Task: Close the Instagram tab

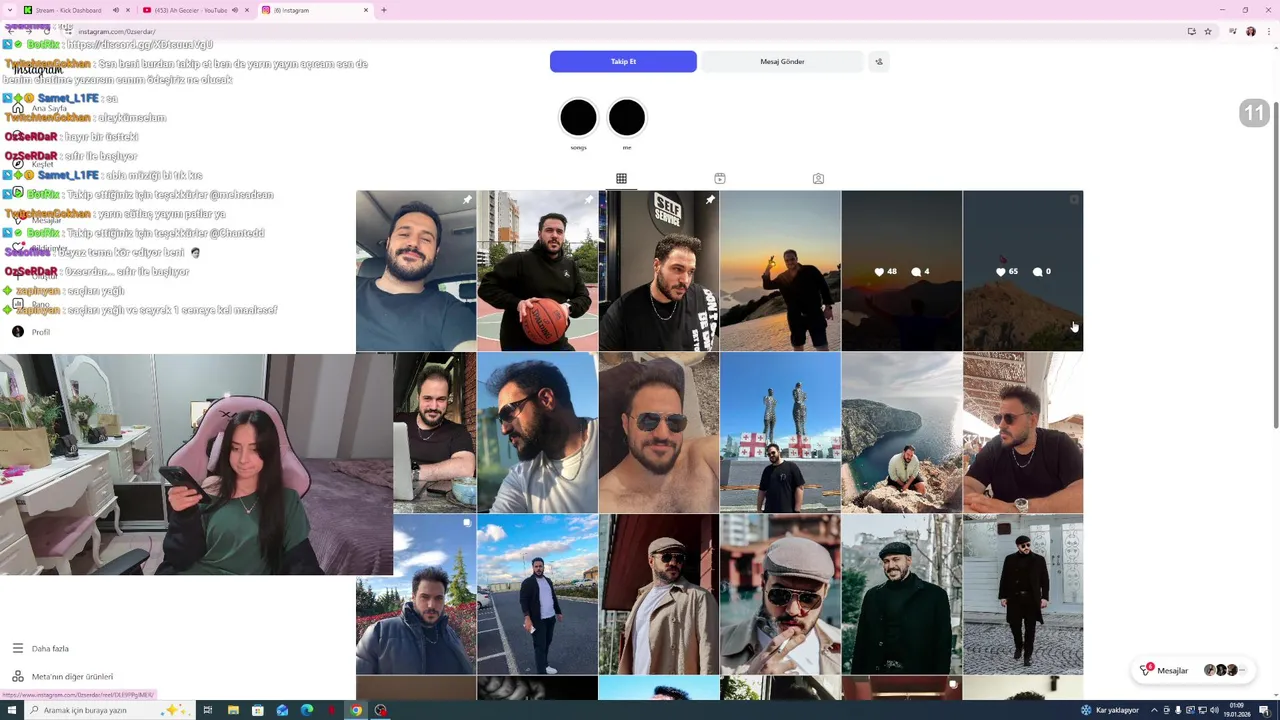Action: [x=366, y=10]
